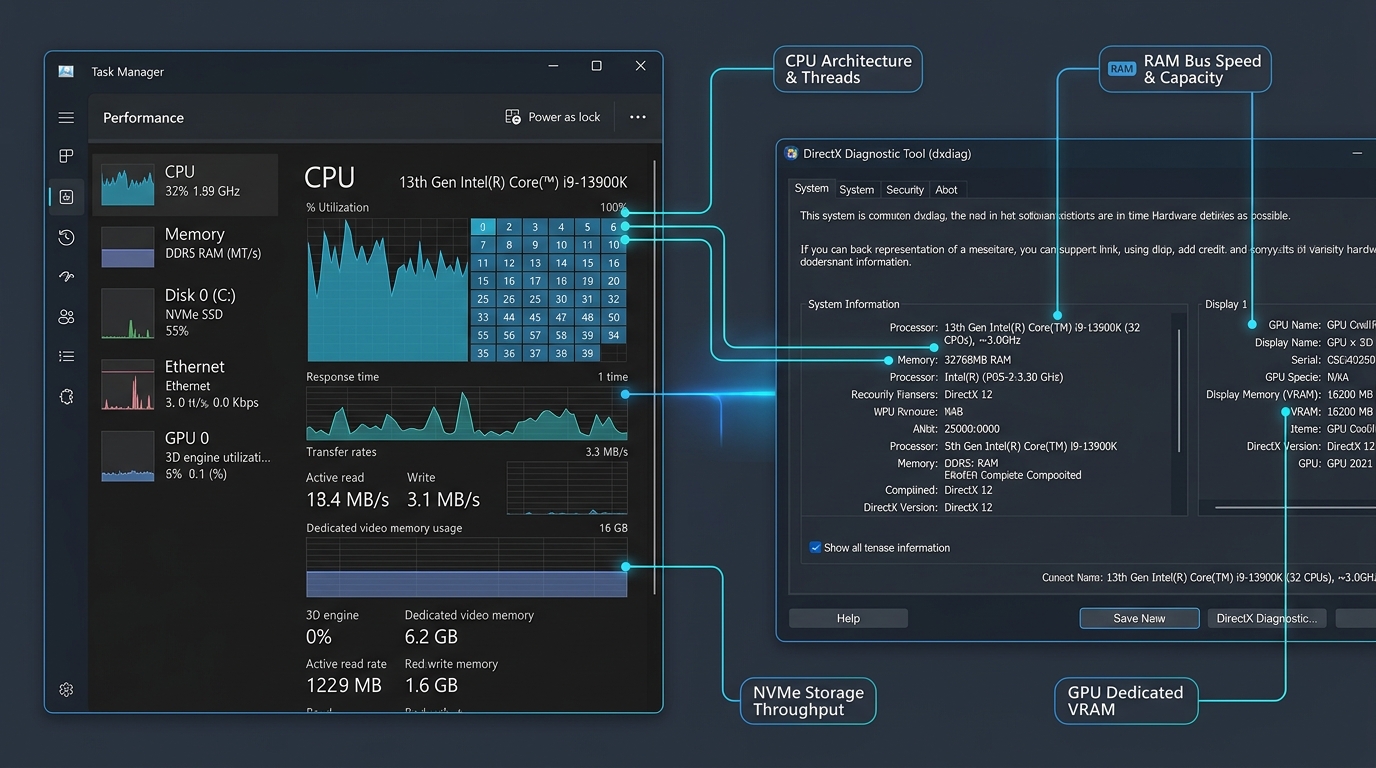Open Task Manager settings gear
Viewport: 1376px width, 768px height.
pyautogui.click(x=66, y=689)
